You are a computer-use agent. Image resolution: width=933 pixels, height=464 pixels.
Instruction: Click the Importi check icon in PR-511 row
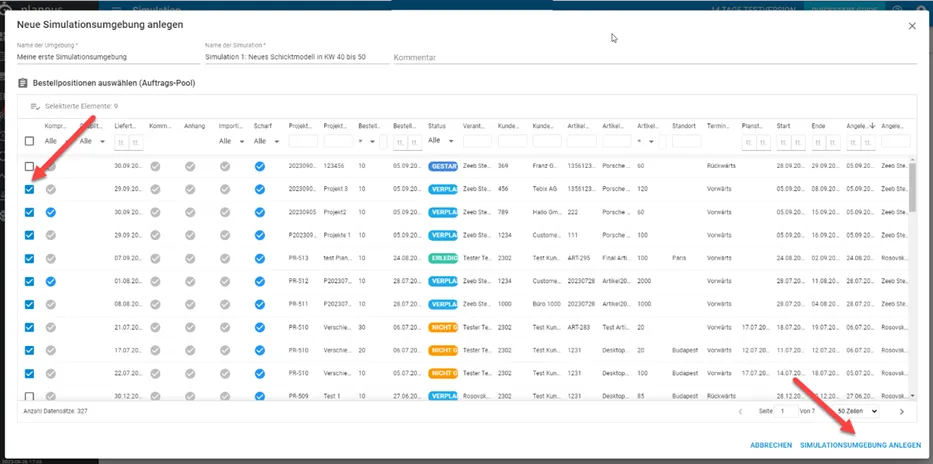(x=225, y=304)
